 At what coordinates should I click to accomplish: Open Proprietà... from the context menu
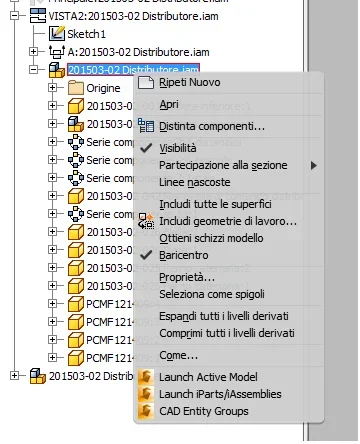187,277
